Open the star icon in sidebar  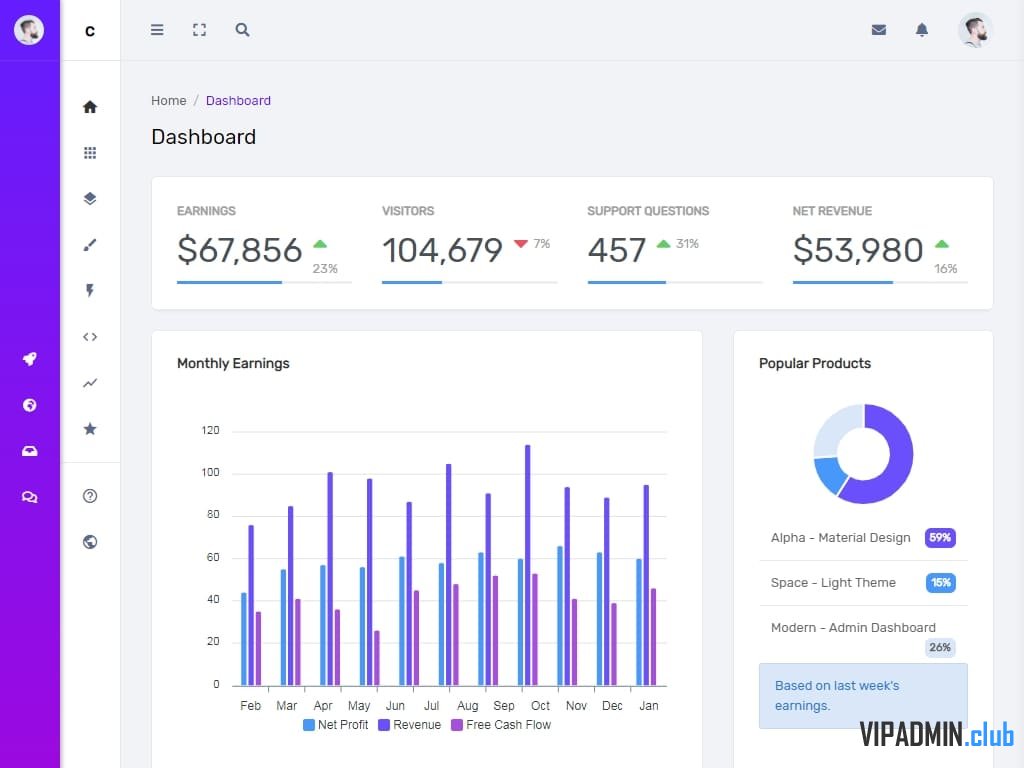click(90, 428)
